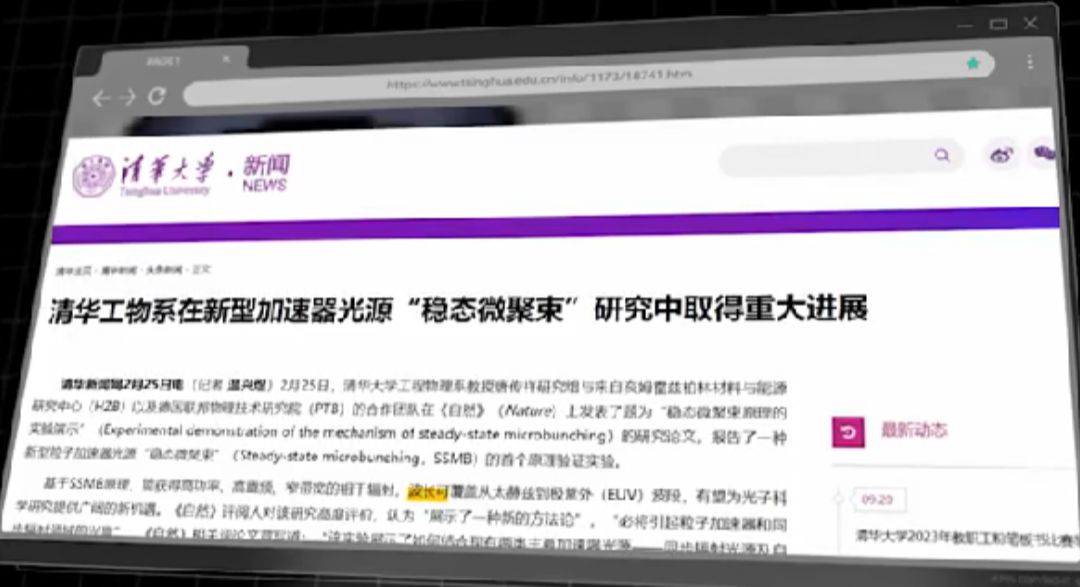Click the pink icon beside 最新动态
Screen dimensions: 1080x587
[848, 432]
